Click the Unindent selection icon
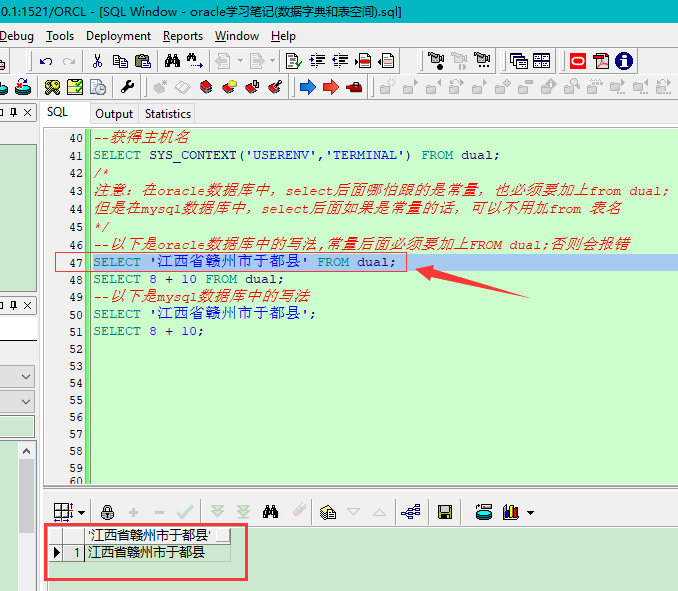This screenshot has width=678, height=591. click(x=340, y=61)
